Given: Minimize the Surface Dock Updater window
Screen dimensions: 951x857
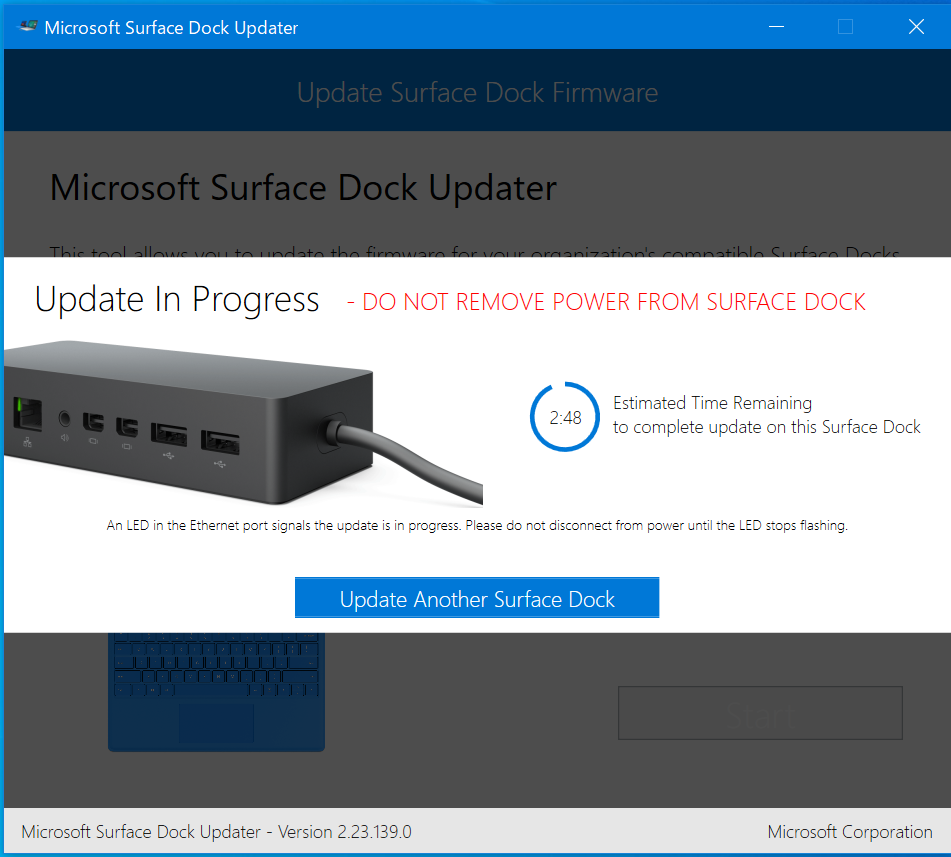Looking at the screenshot, I should tap(775, 27).
